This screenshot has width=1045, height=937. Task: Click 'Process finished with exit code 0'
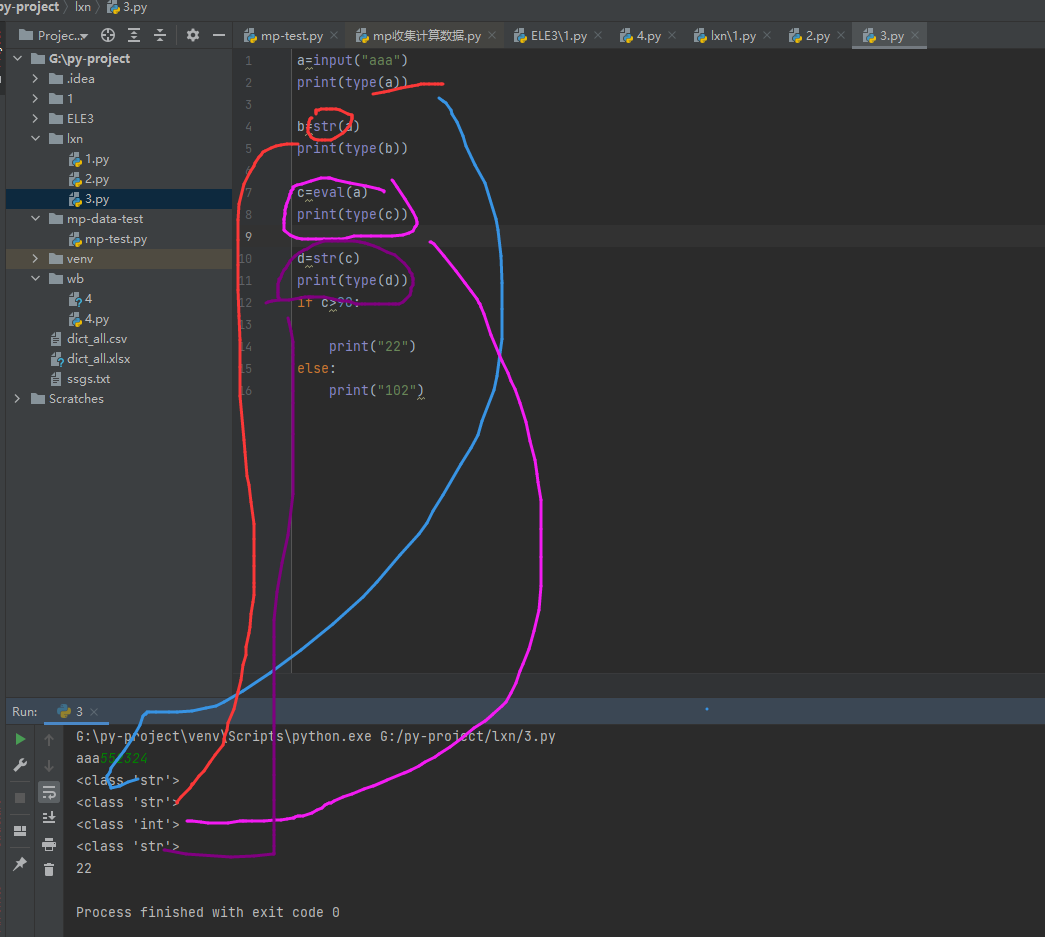click(x=207, y=912)
